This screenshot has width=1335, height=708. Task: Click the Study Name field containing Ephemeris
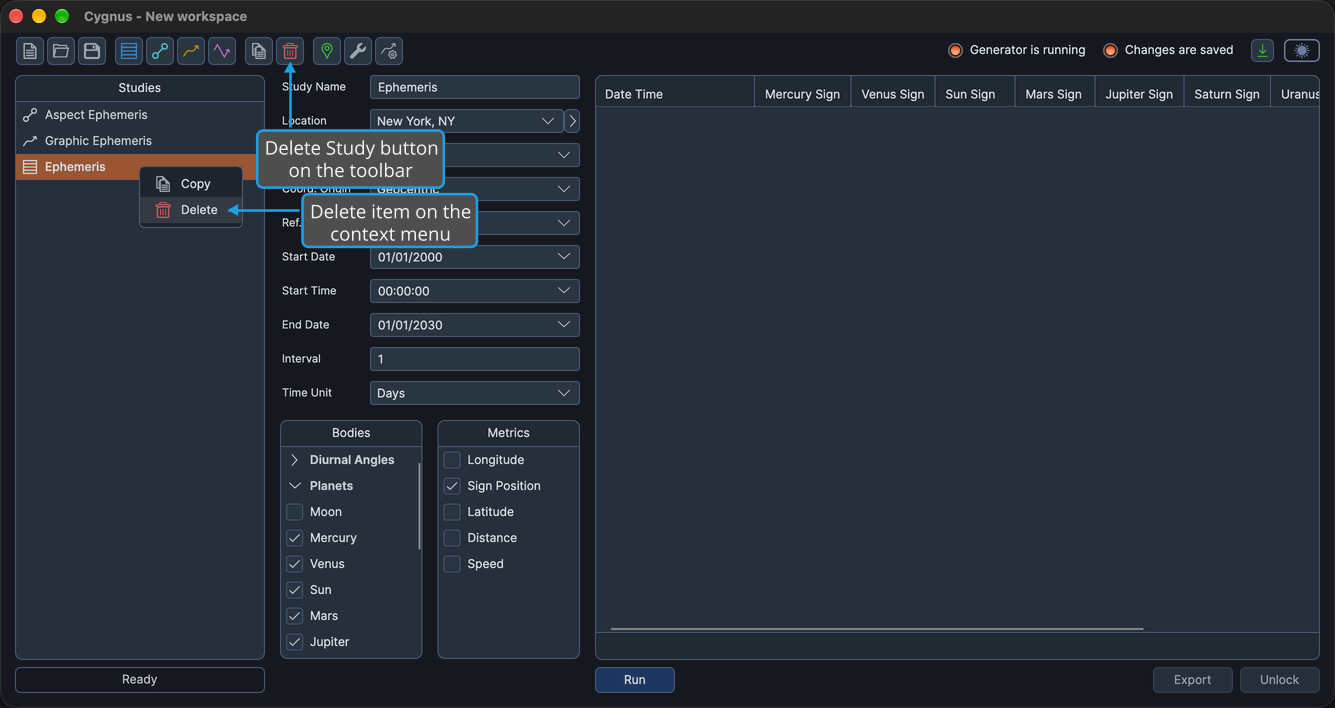click(x=475, y=87)
